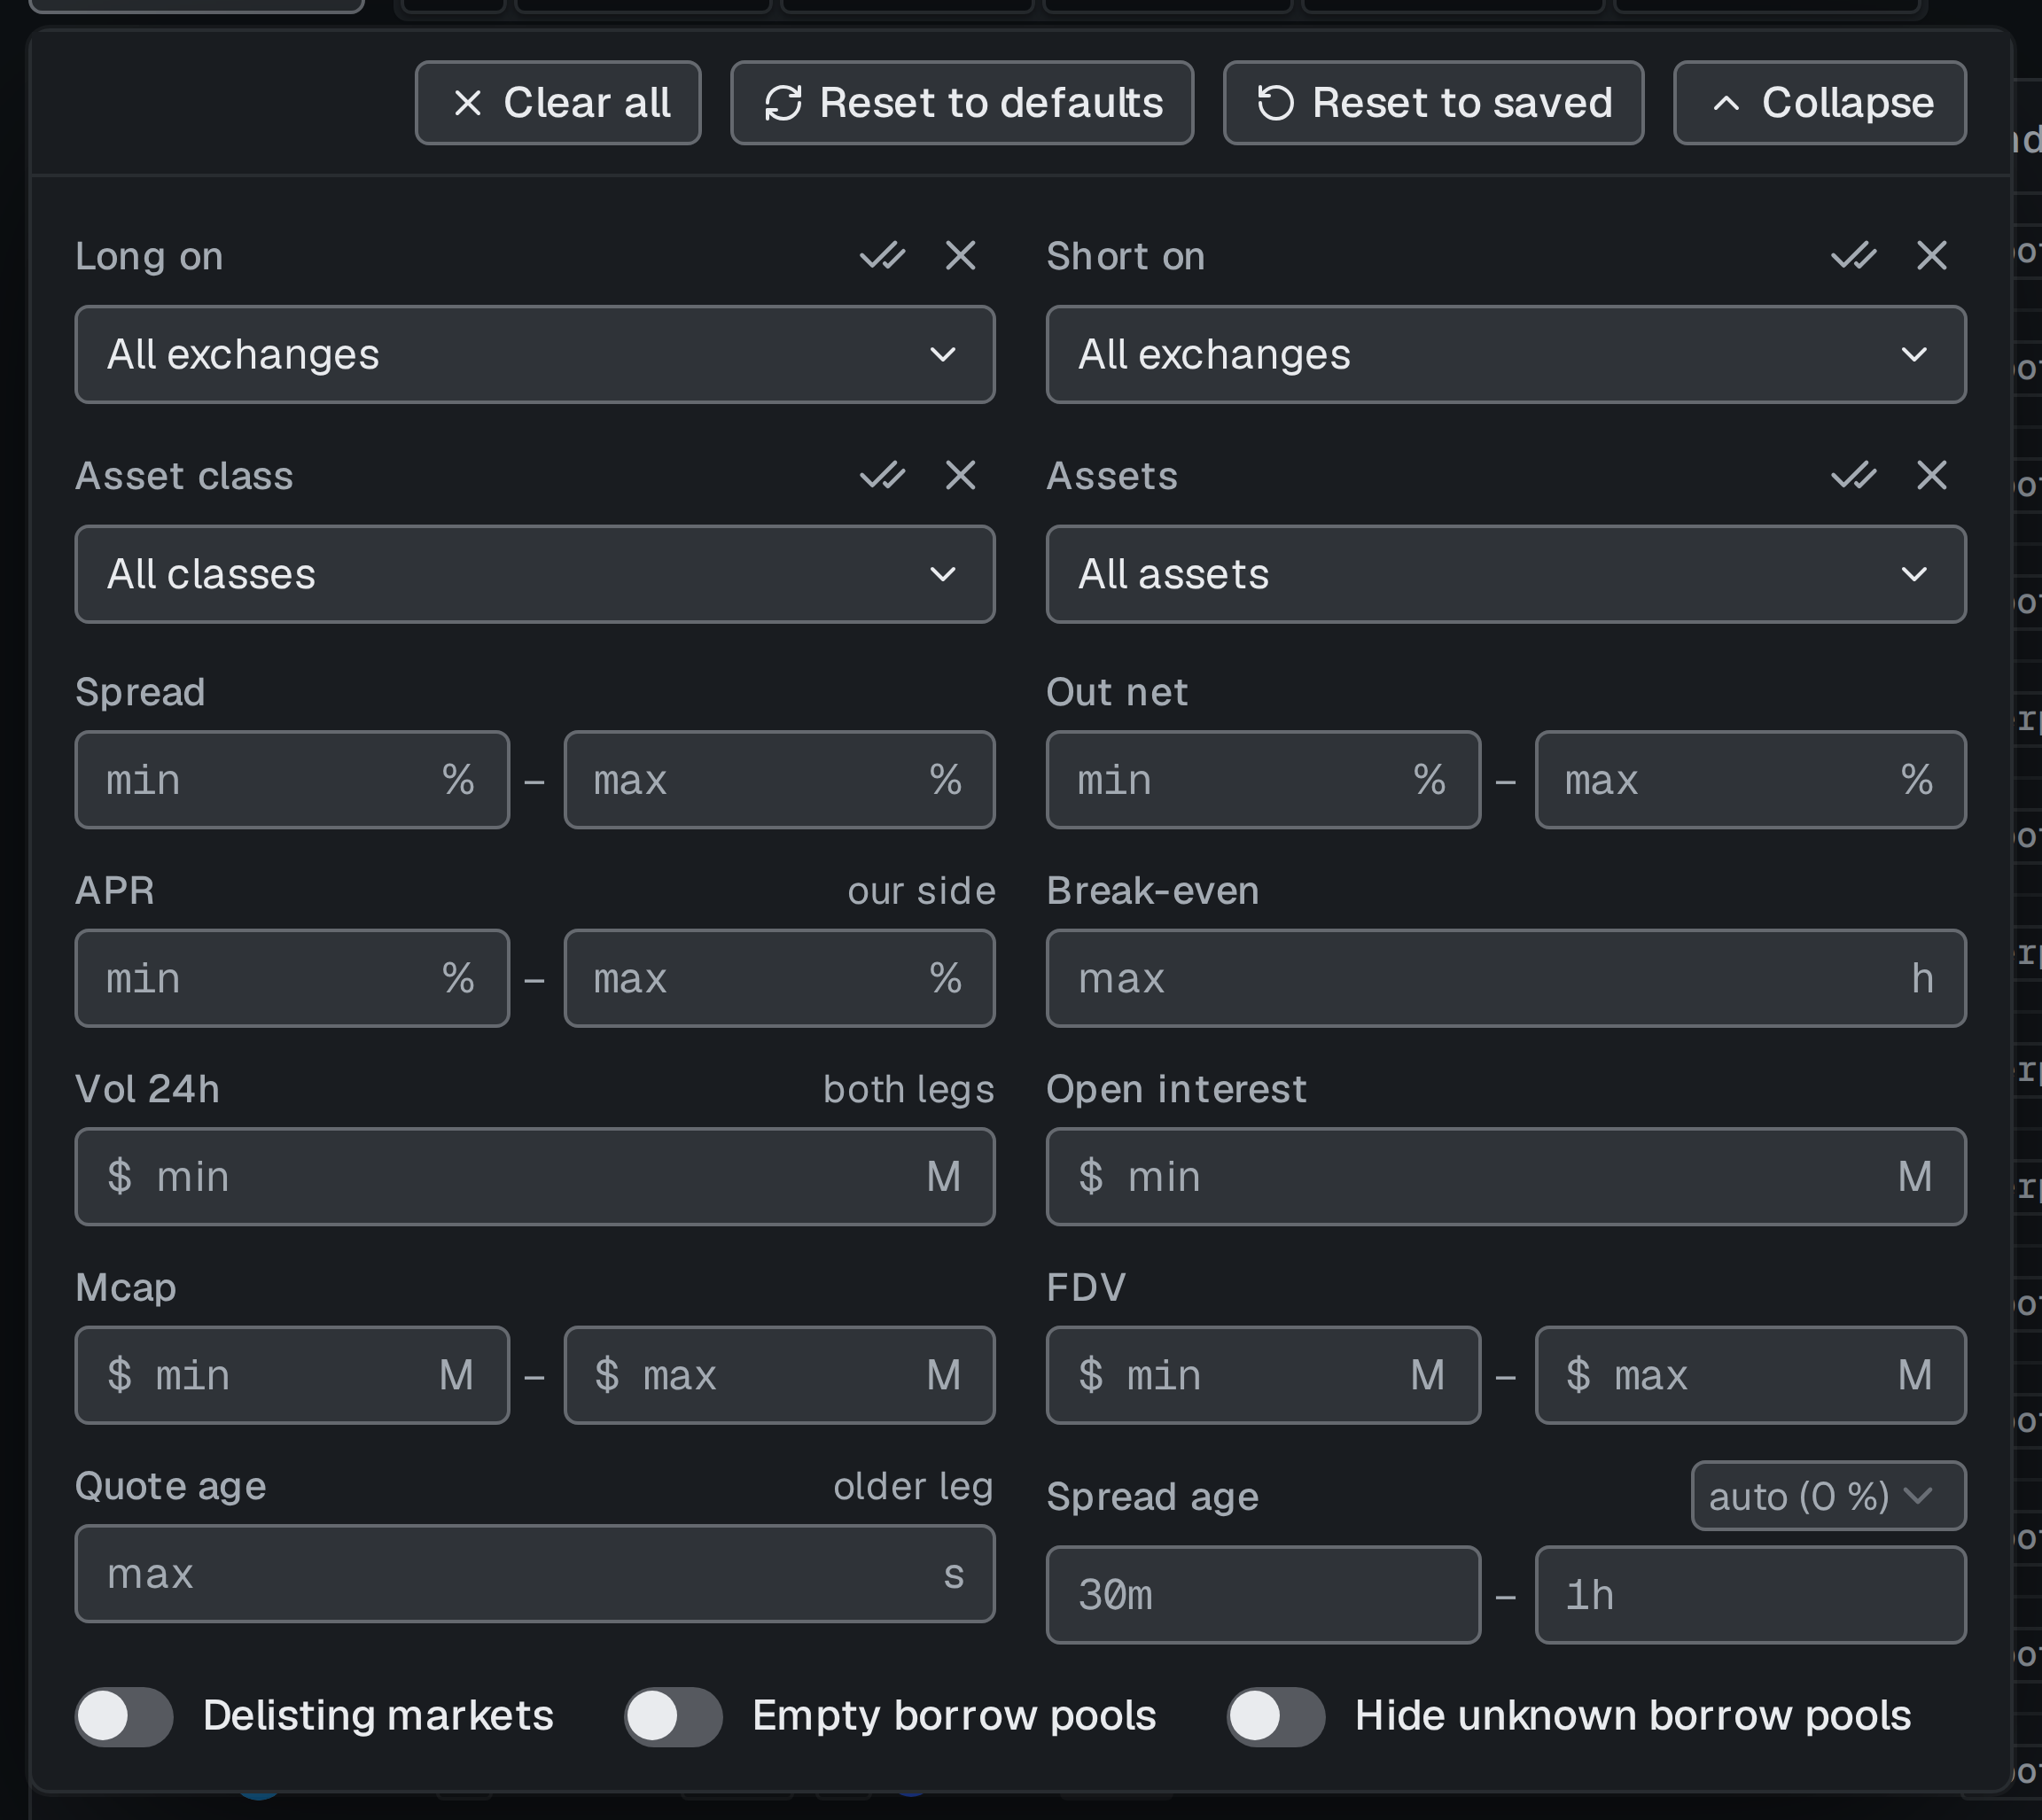Screen dimensions: 2042x1820
Task: Click the Out net max field
Action: coord(1750,780)
